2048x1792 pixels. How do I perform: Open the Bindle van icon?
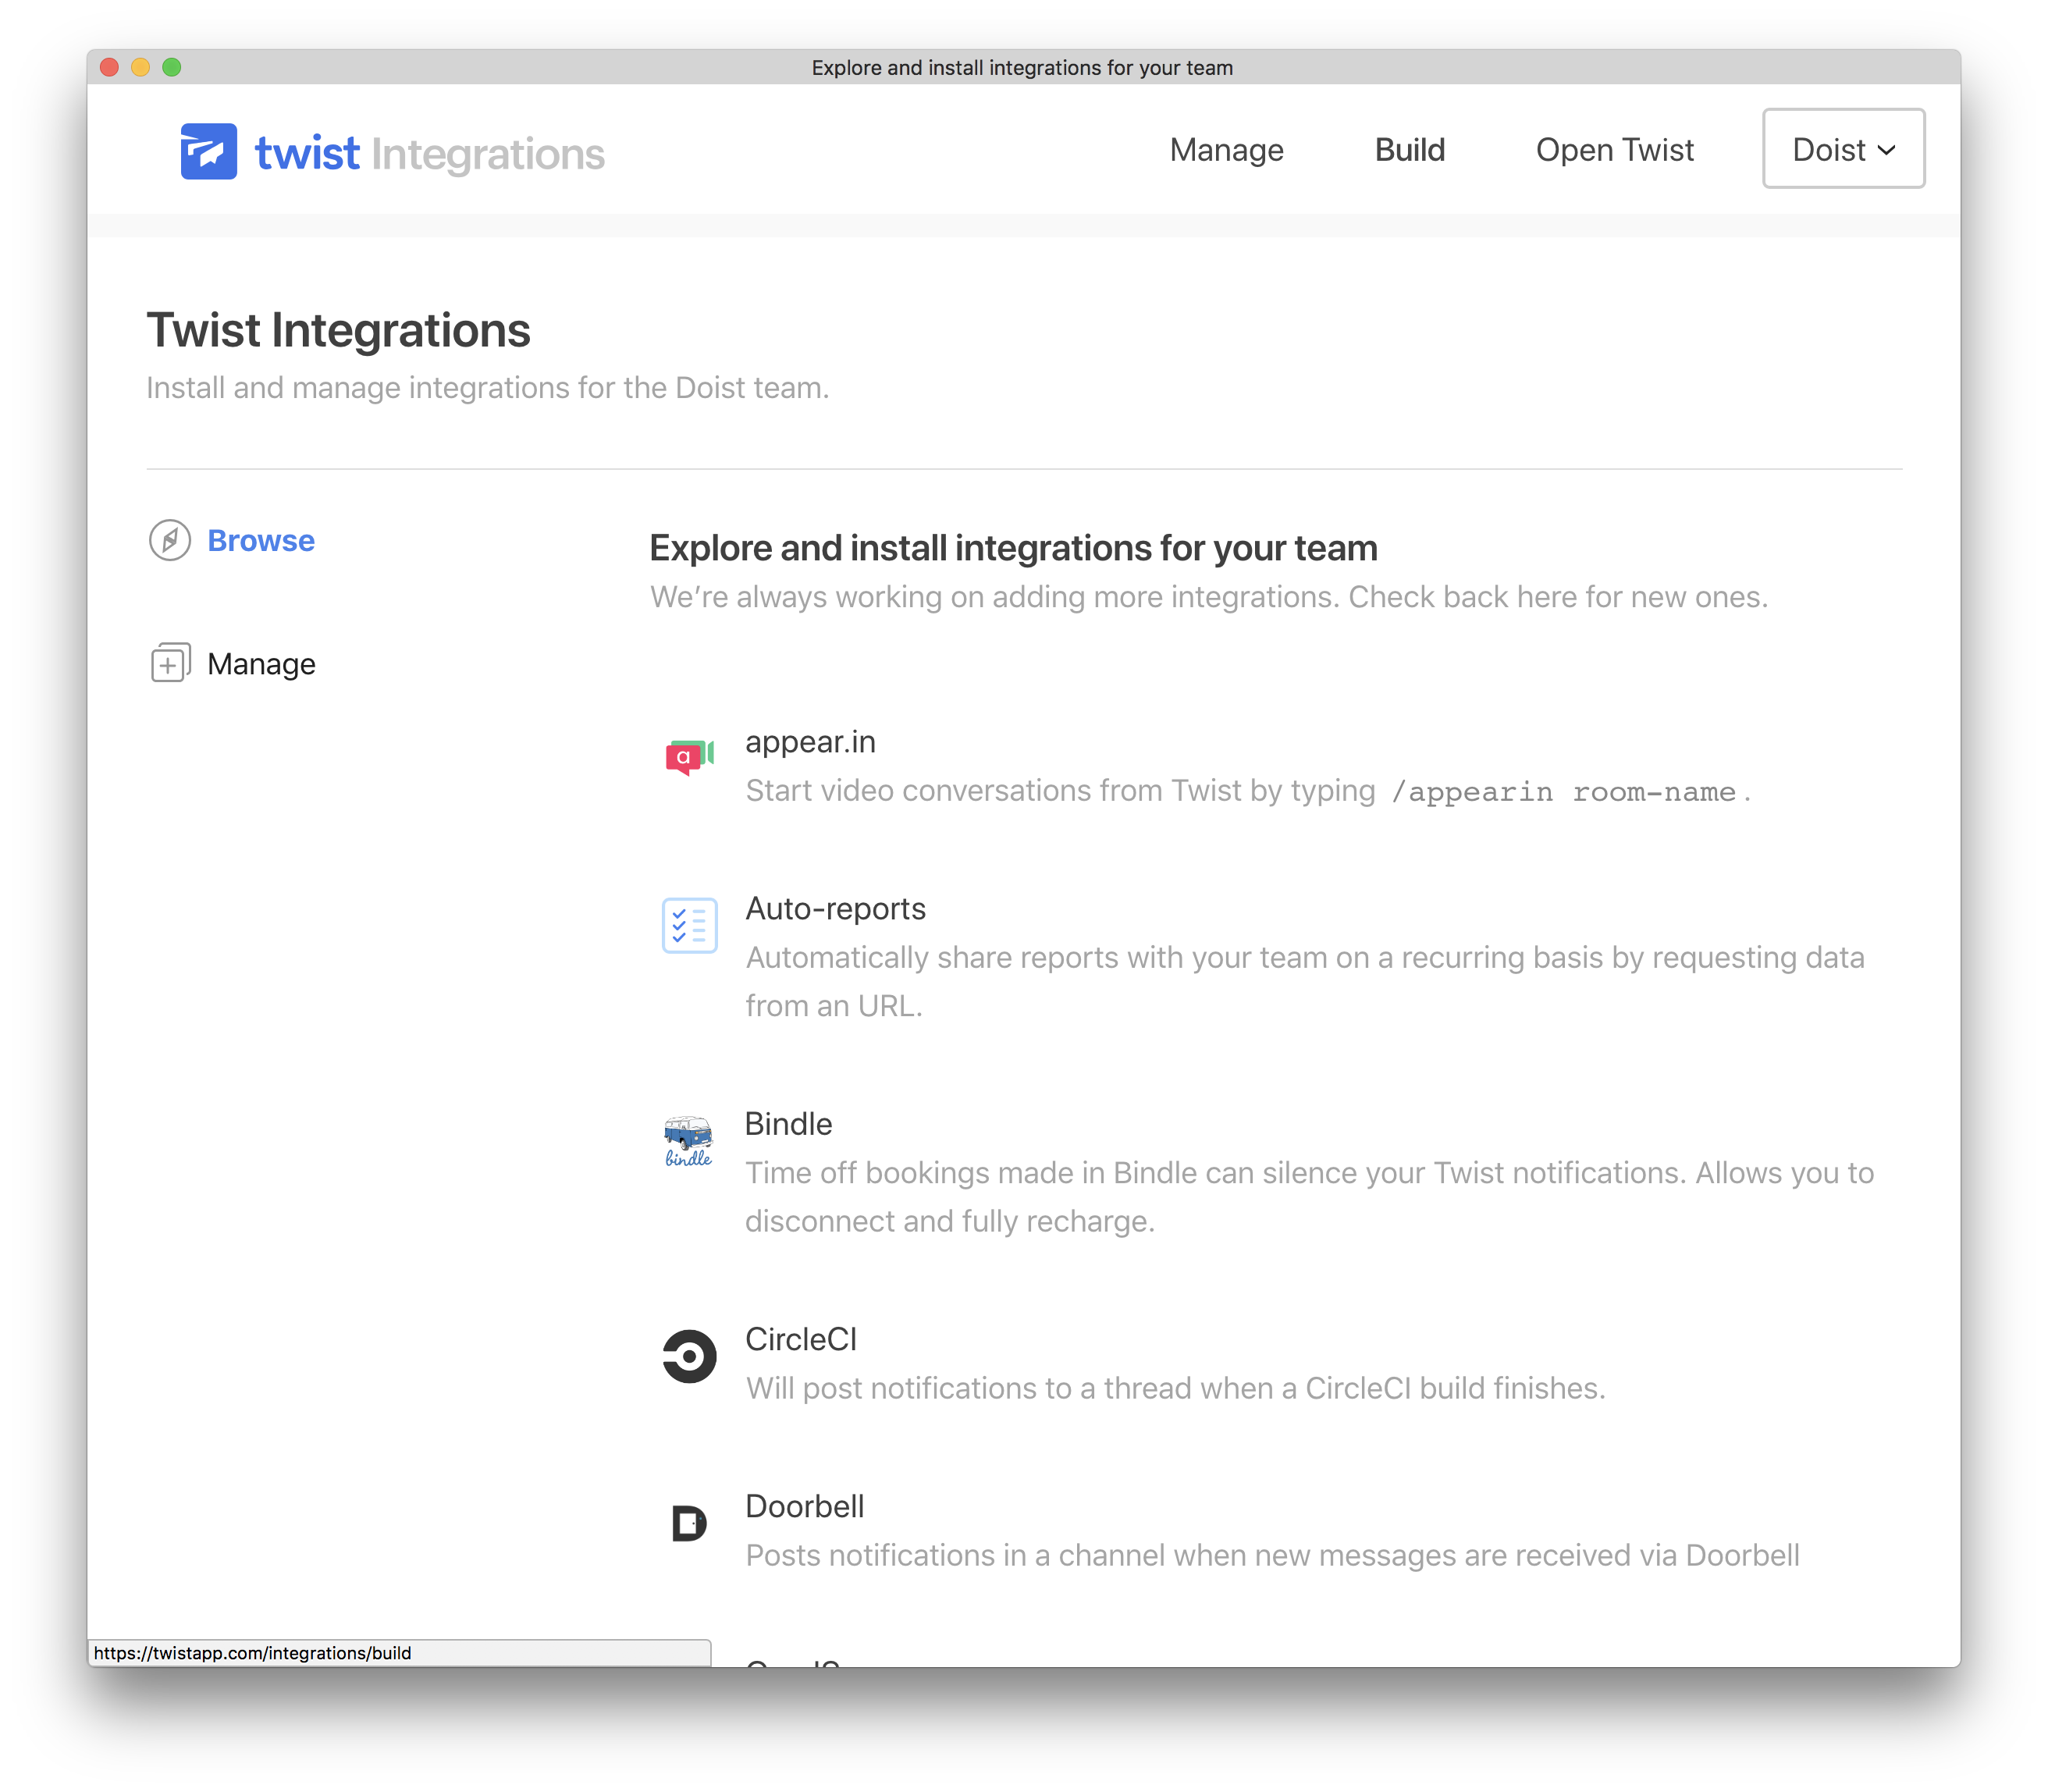pos(689,1141)
